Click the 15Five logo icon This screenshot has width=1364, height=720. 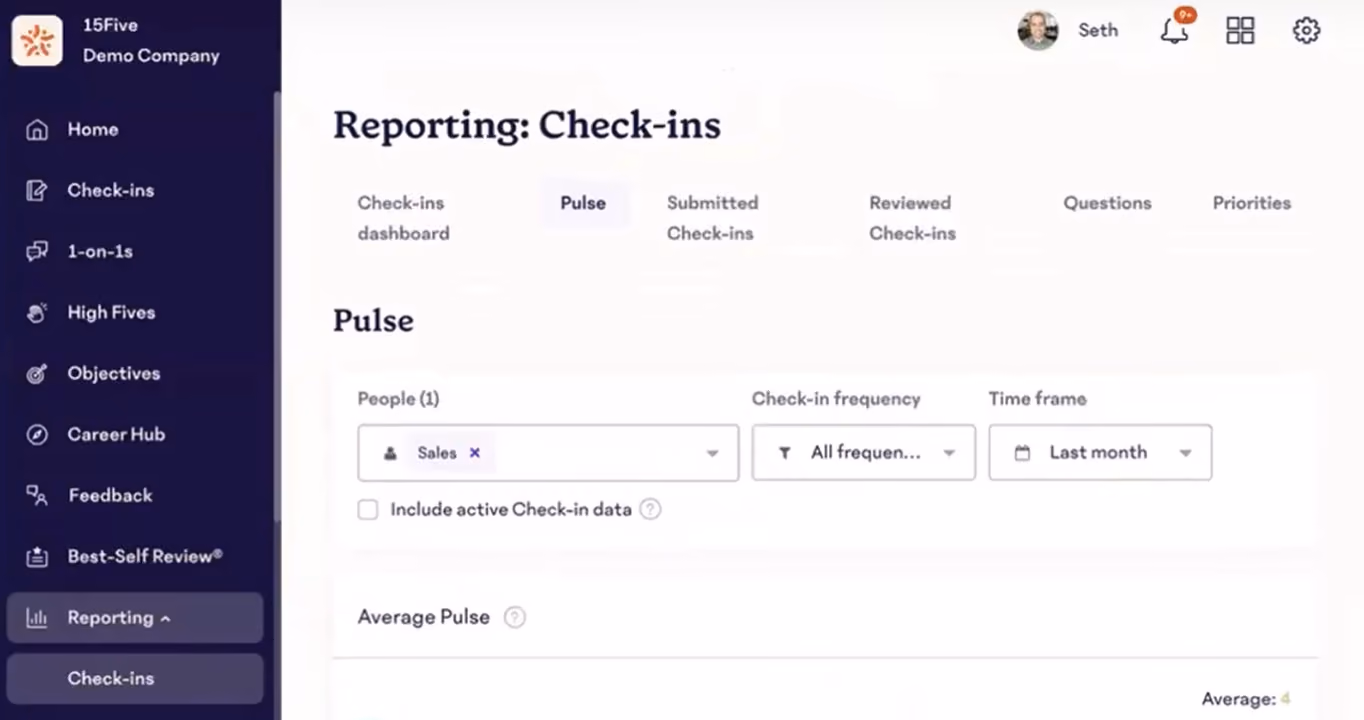point(37,41)
